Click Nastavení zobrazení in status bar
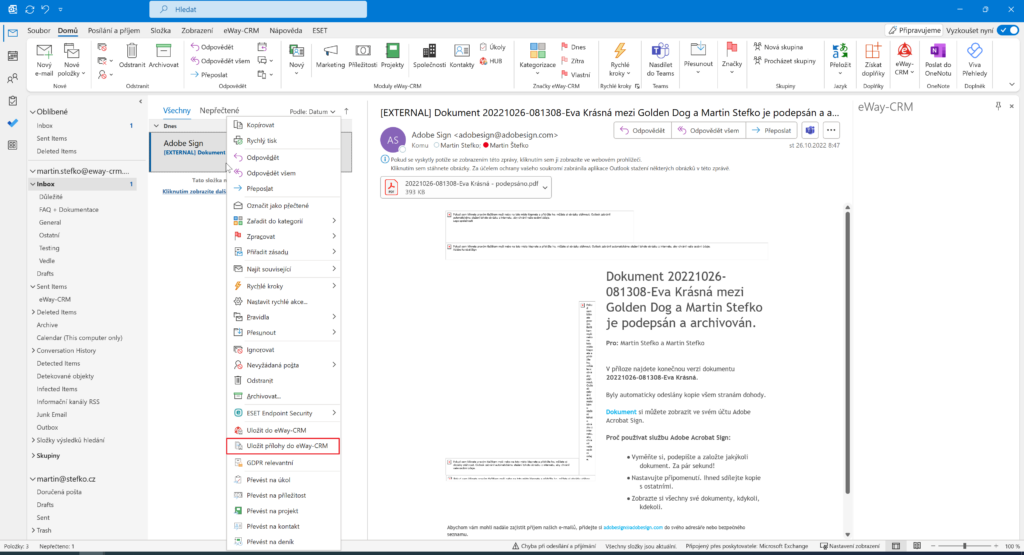The width and height of the screenshot is (1024, 555). [x=850, y=546]
